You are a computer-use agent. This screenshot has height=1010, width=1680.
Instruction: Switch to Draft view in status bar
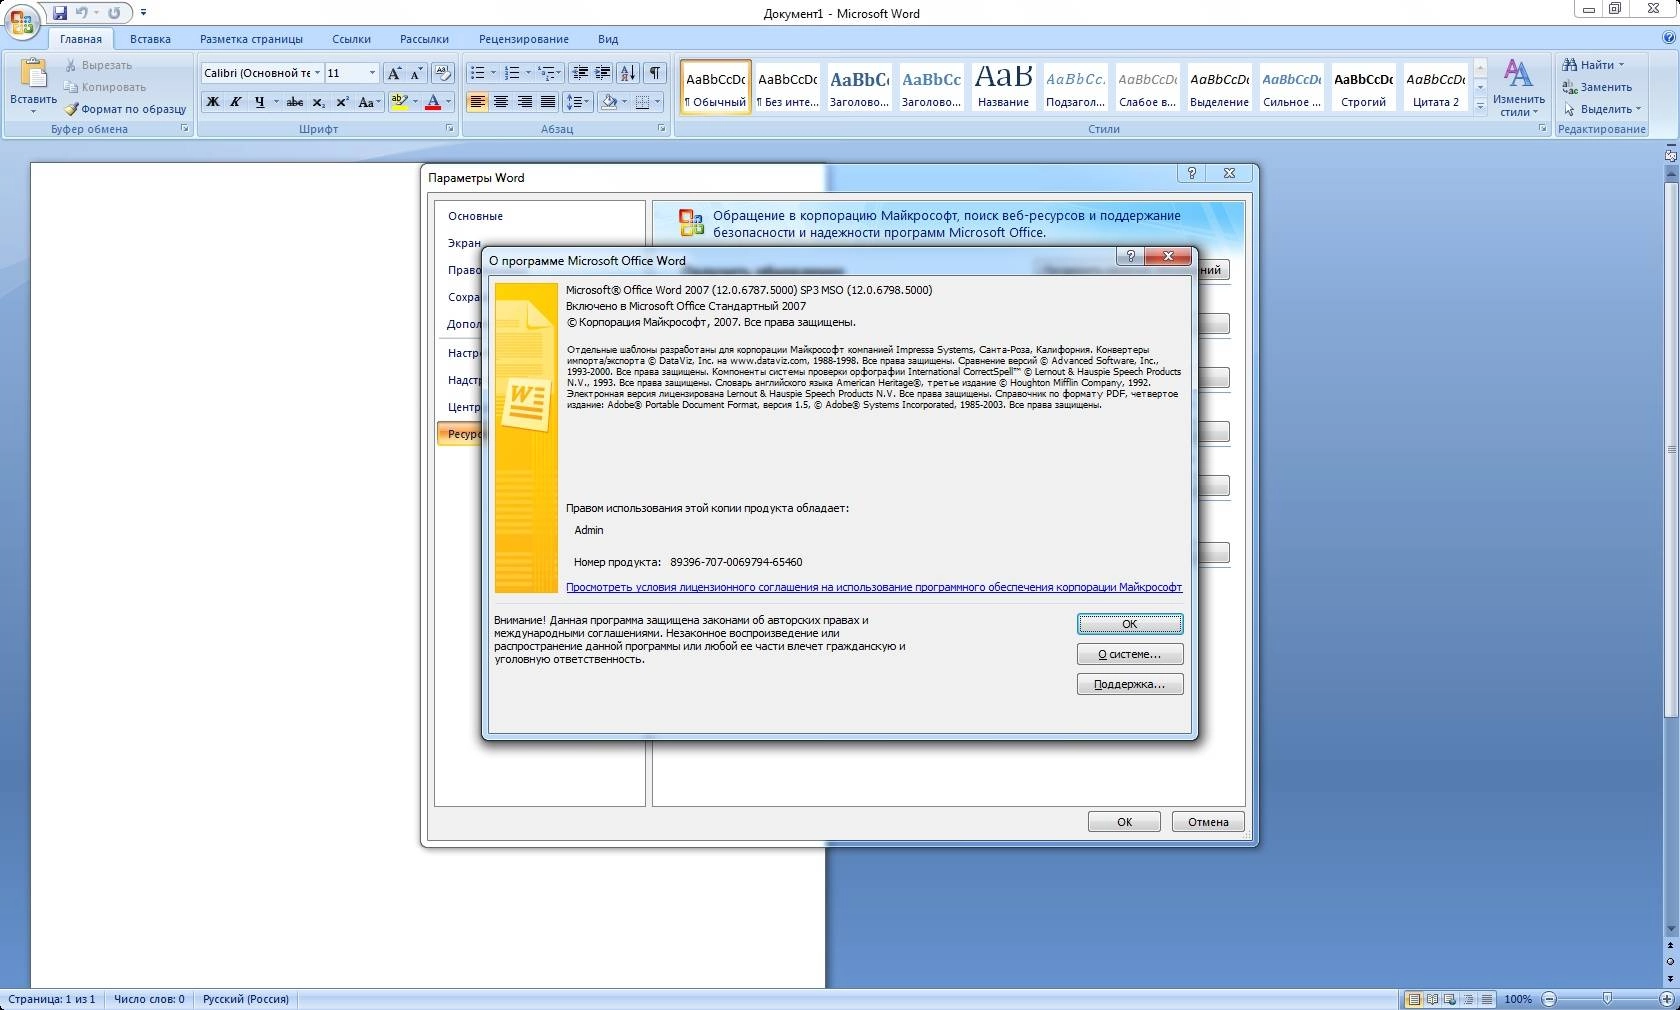1487,999
